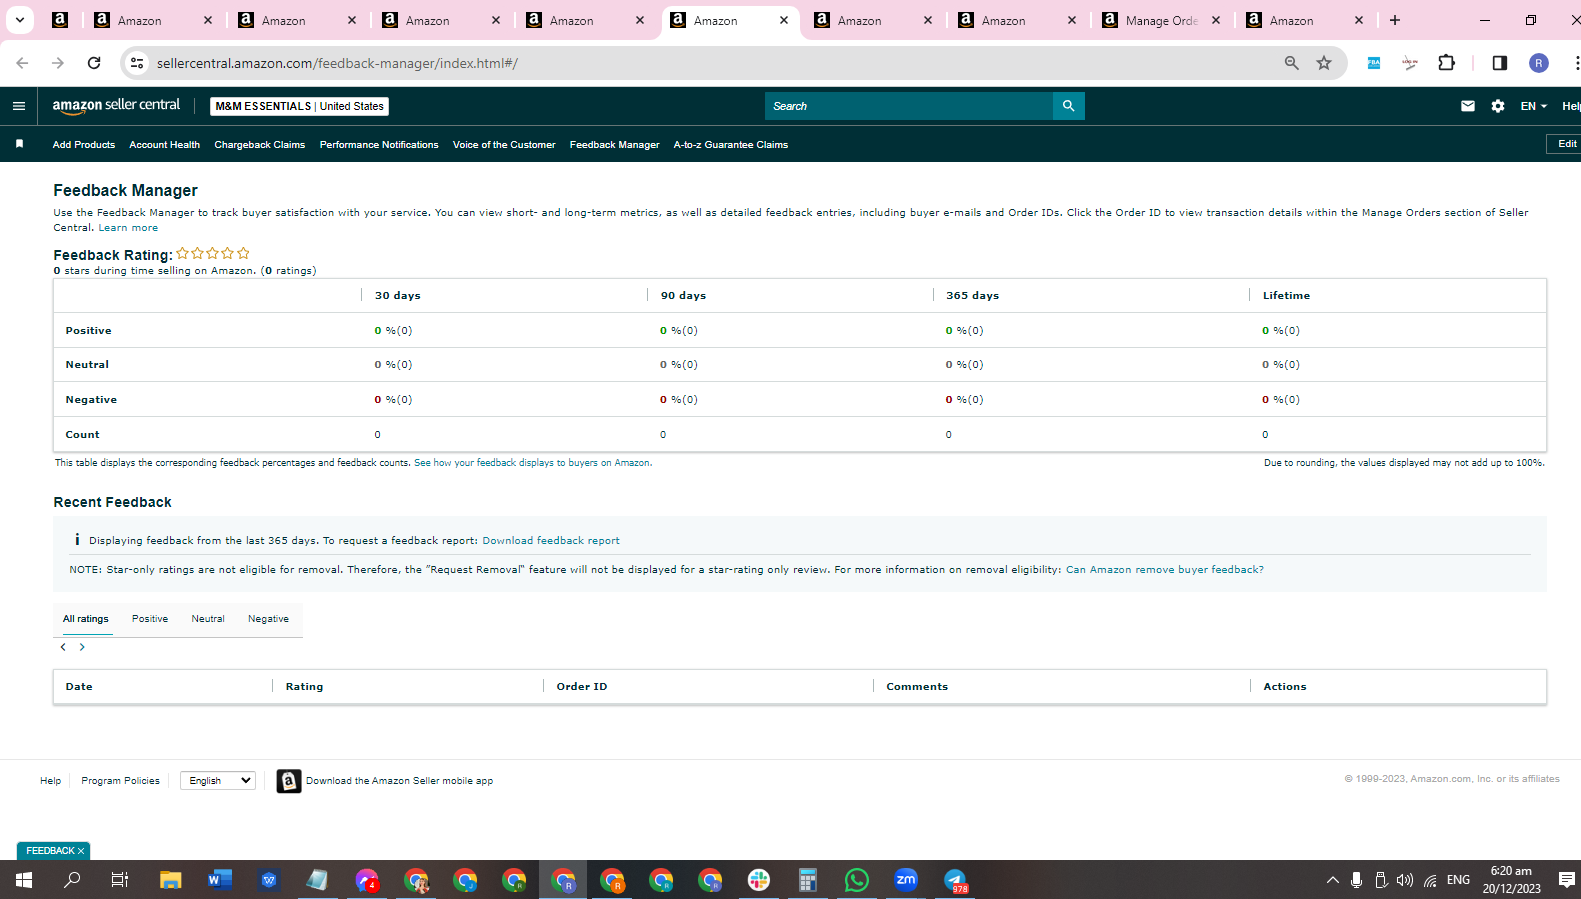This screenshot has height=899, width=1581.
Task: Click Can Amazon remove buyer feedback link
Action: pos(1165,570)
